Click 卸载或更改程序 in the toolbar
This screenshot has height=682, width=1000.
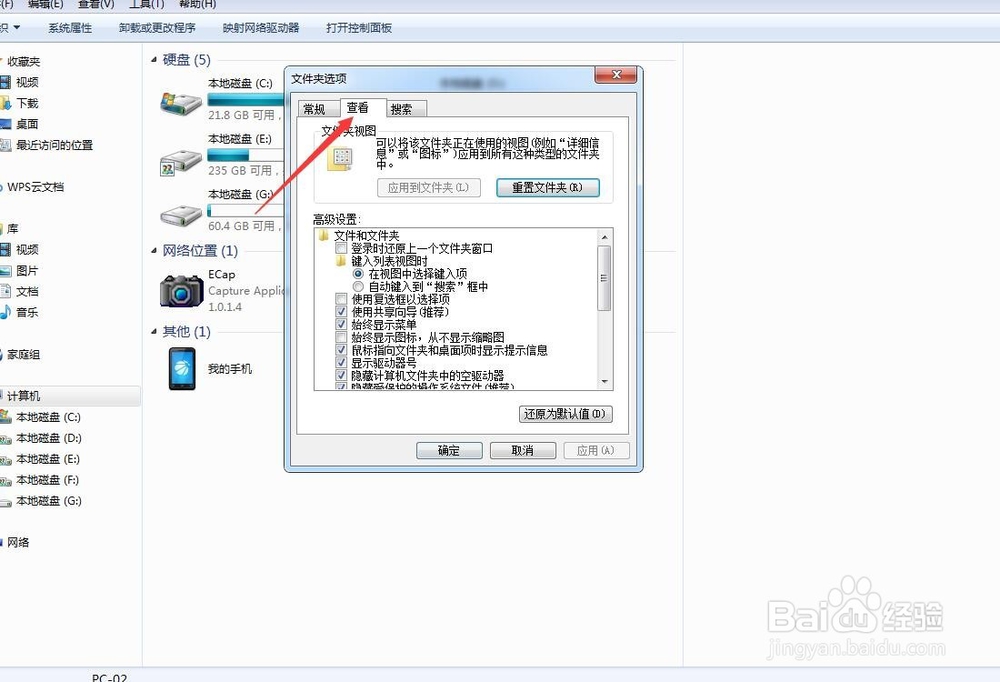click(x=158, y=28)
